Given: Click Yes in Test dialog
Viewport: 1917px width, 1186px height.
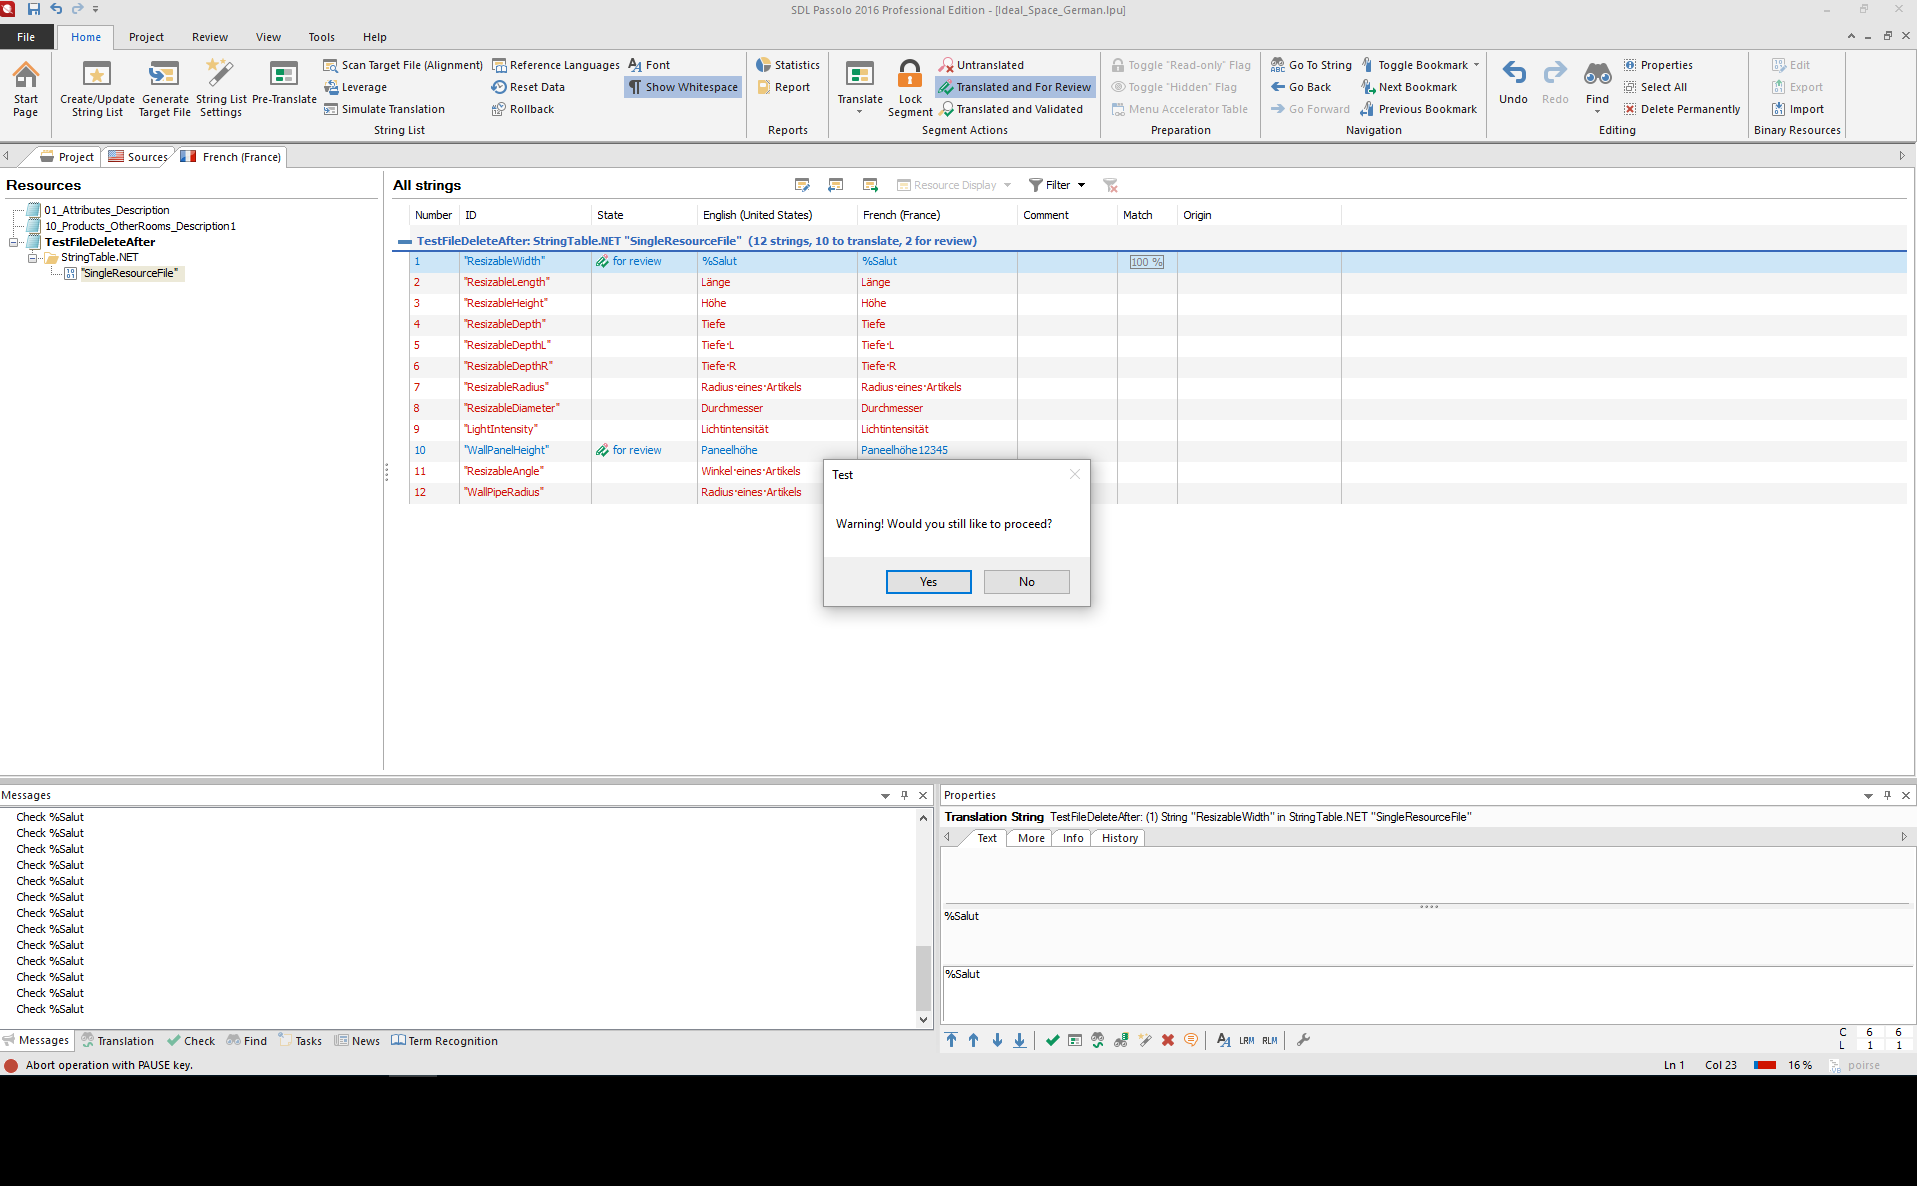Looking at the screenshot, I should tap(928, 582).
